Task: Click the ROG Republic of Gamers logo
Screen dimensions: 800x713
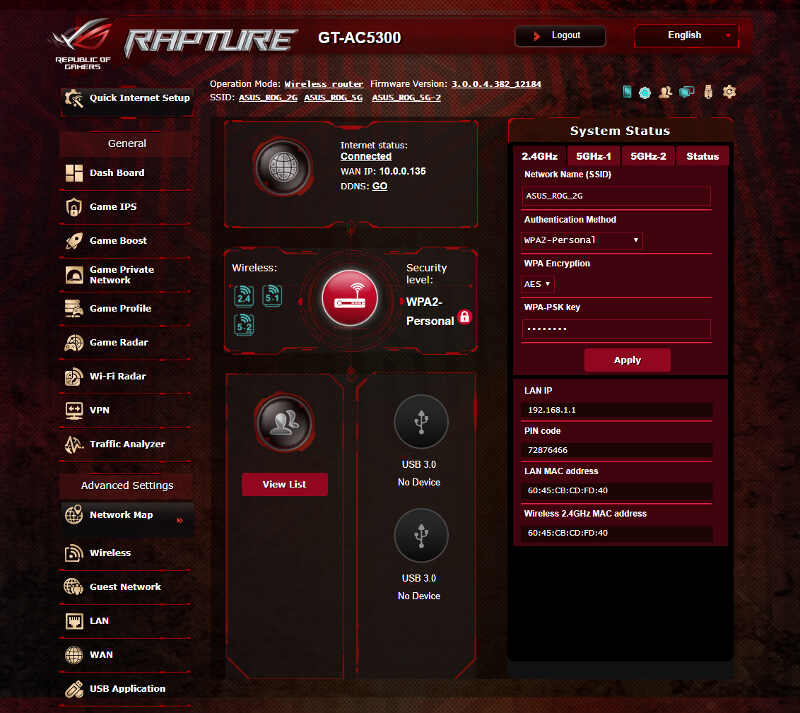Action: pos(82,43)
